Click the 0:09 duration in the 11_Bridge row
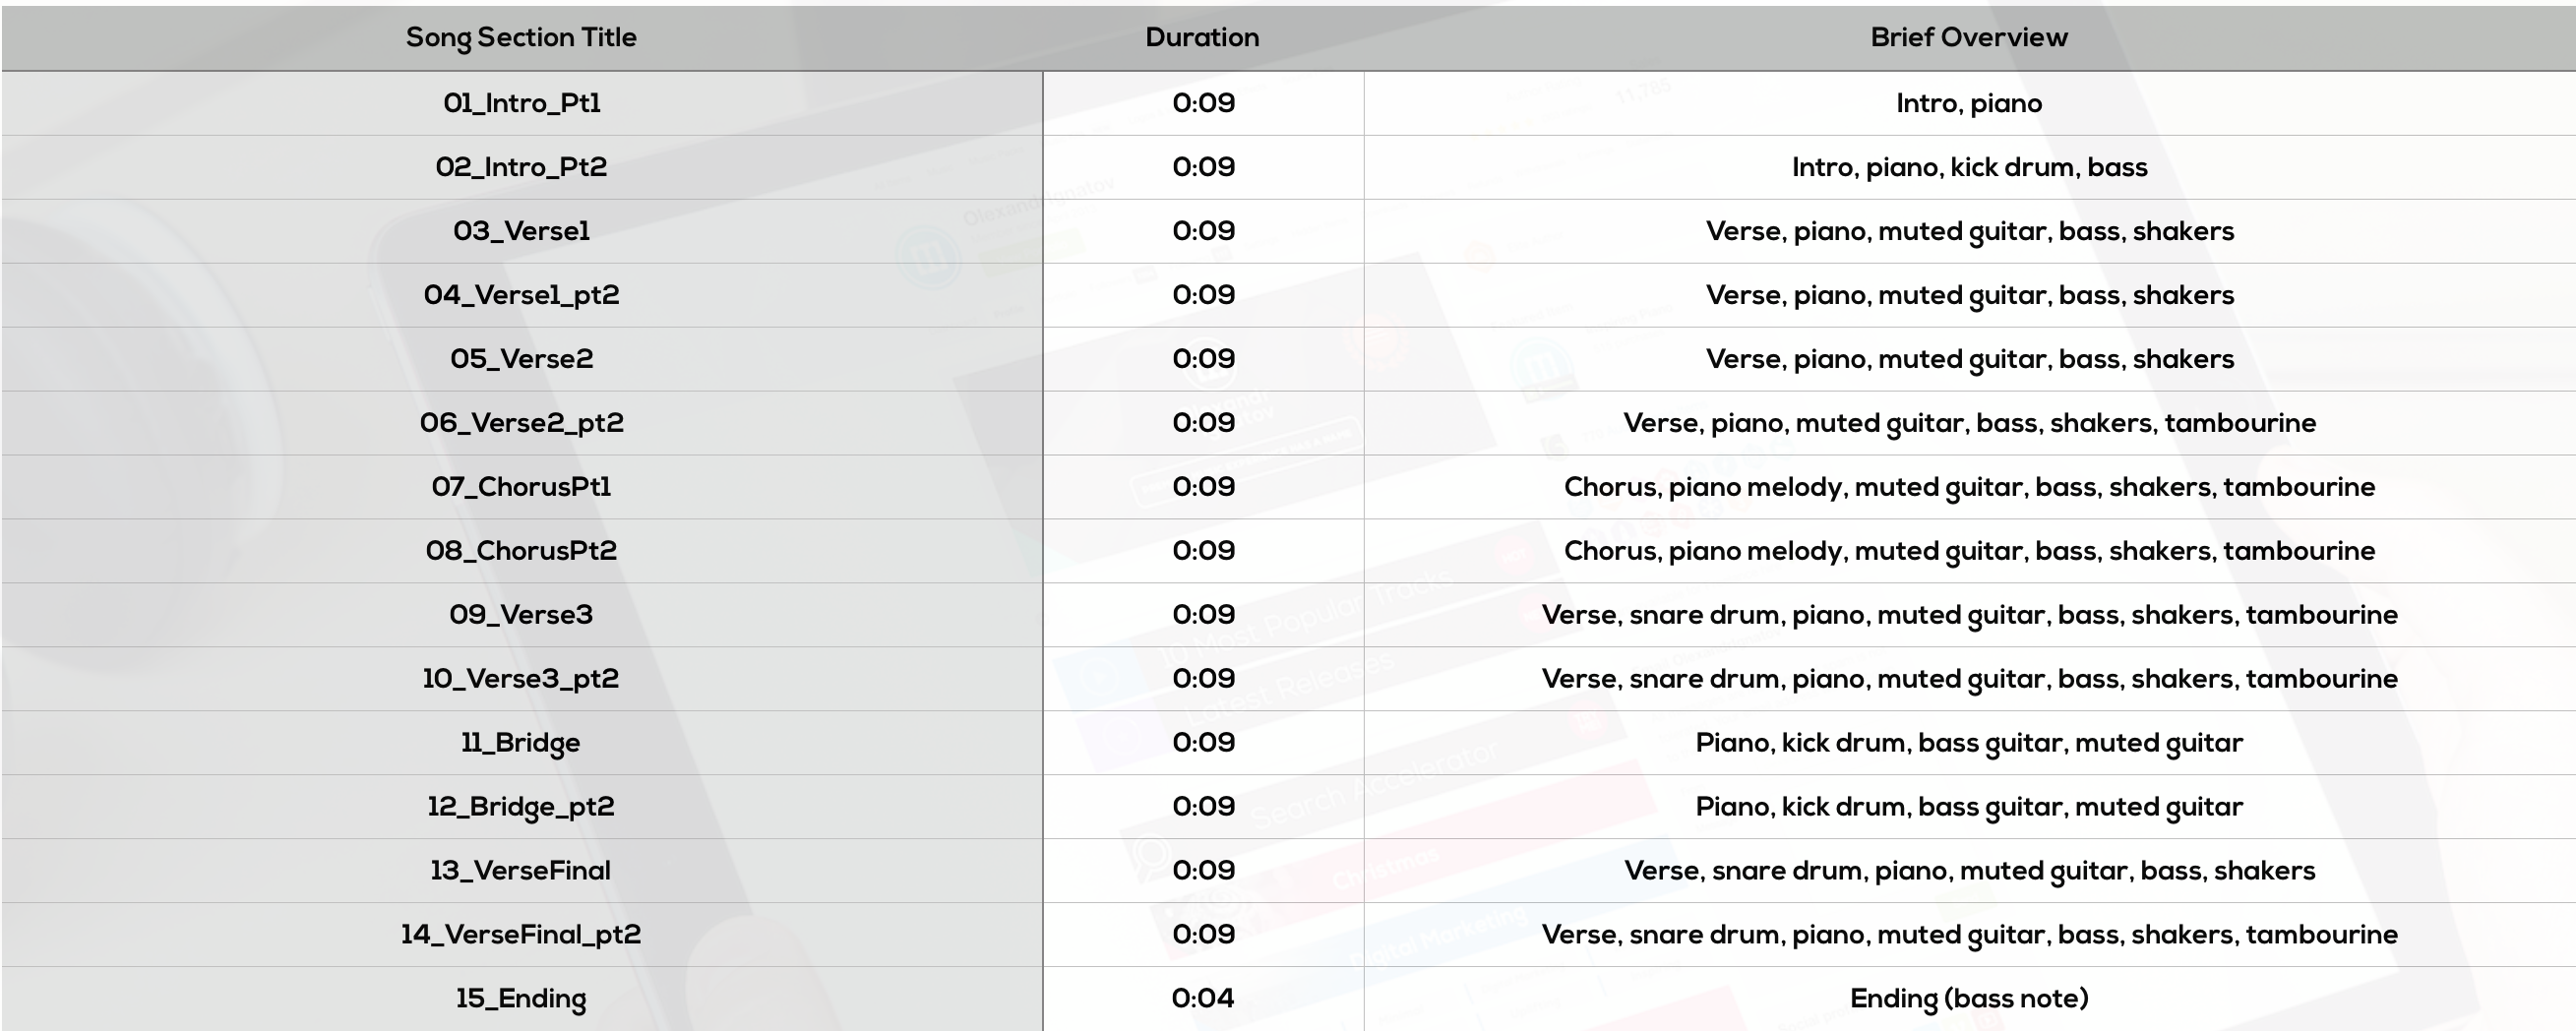 1203,743
